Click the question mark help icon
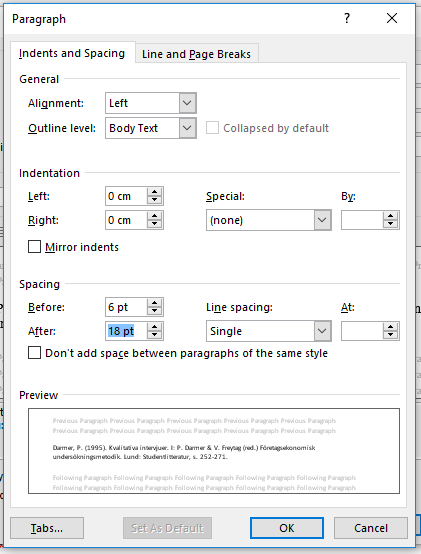This screenshot has width=421, height=554. coord(347,18)
